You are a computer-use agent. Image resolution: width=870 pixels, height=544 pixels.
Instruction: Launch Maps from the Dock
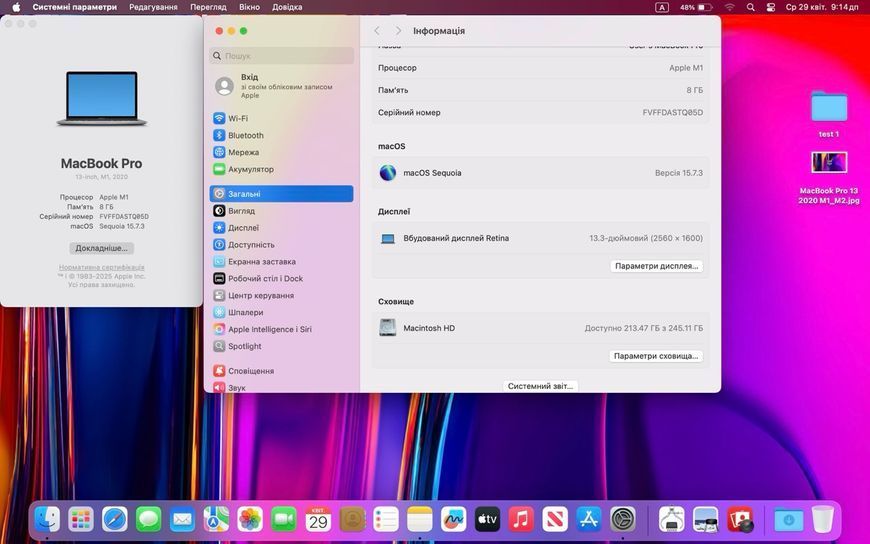point(216,520)
